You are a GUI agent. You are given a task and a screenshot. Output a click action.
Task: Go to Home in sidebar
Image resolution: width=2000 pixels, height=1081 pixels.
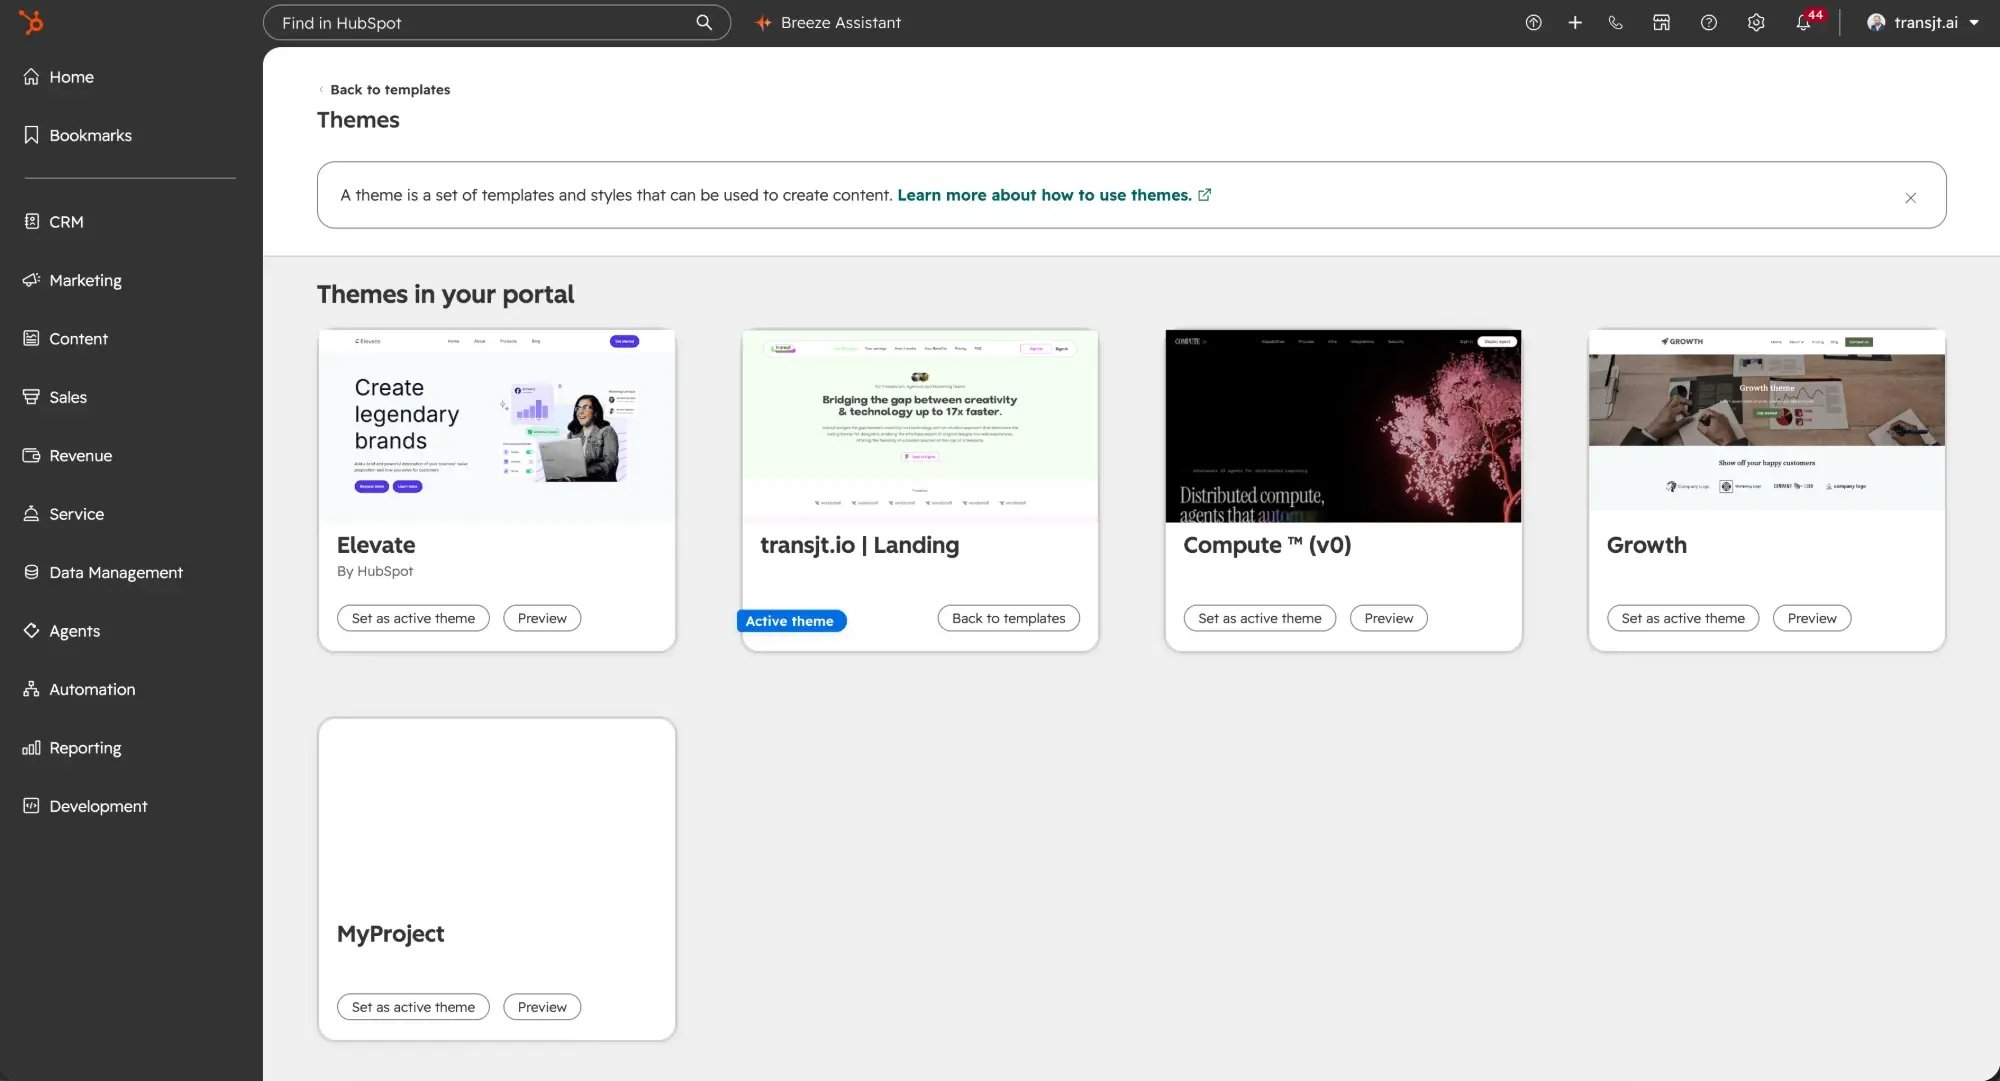tap(58, 77)
